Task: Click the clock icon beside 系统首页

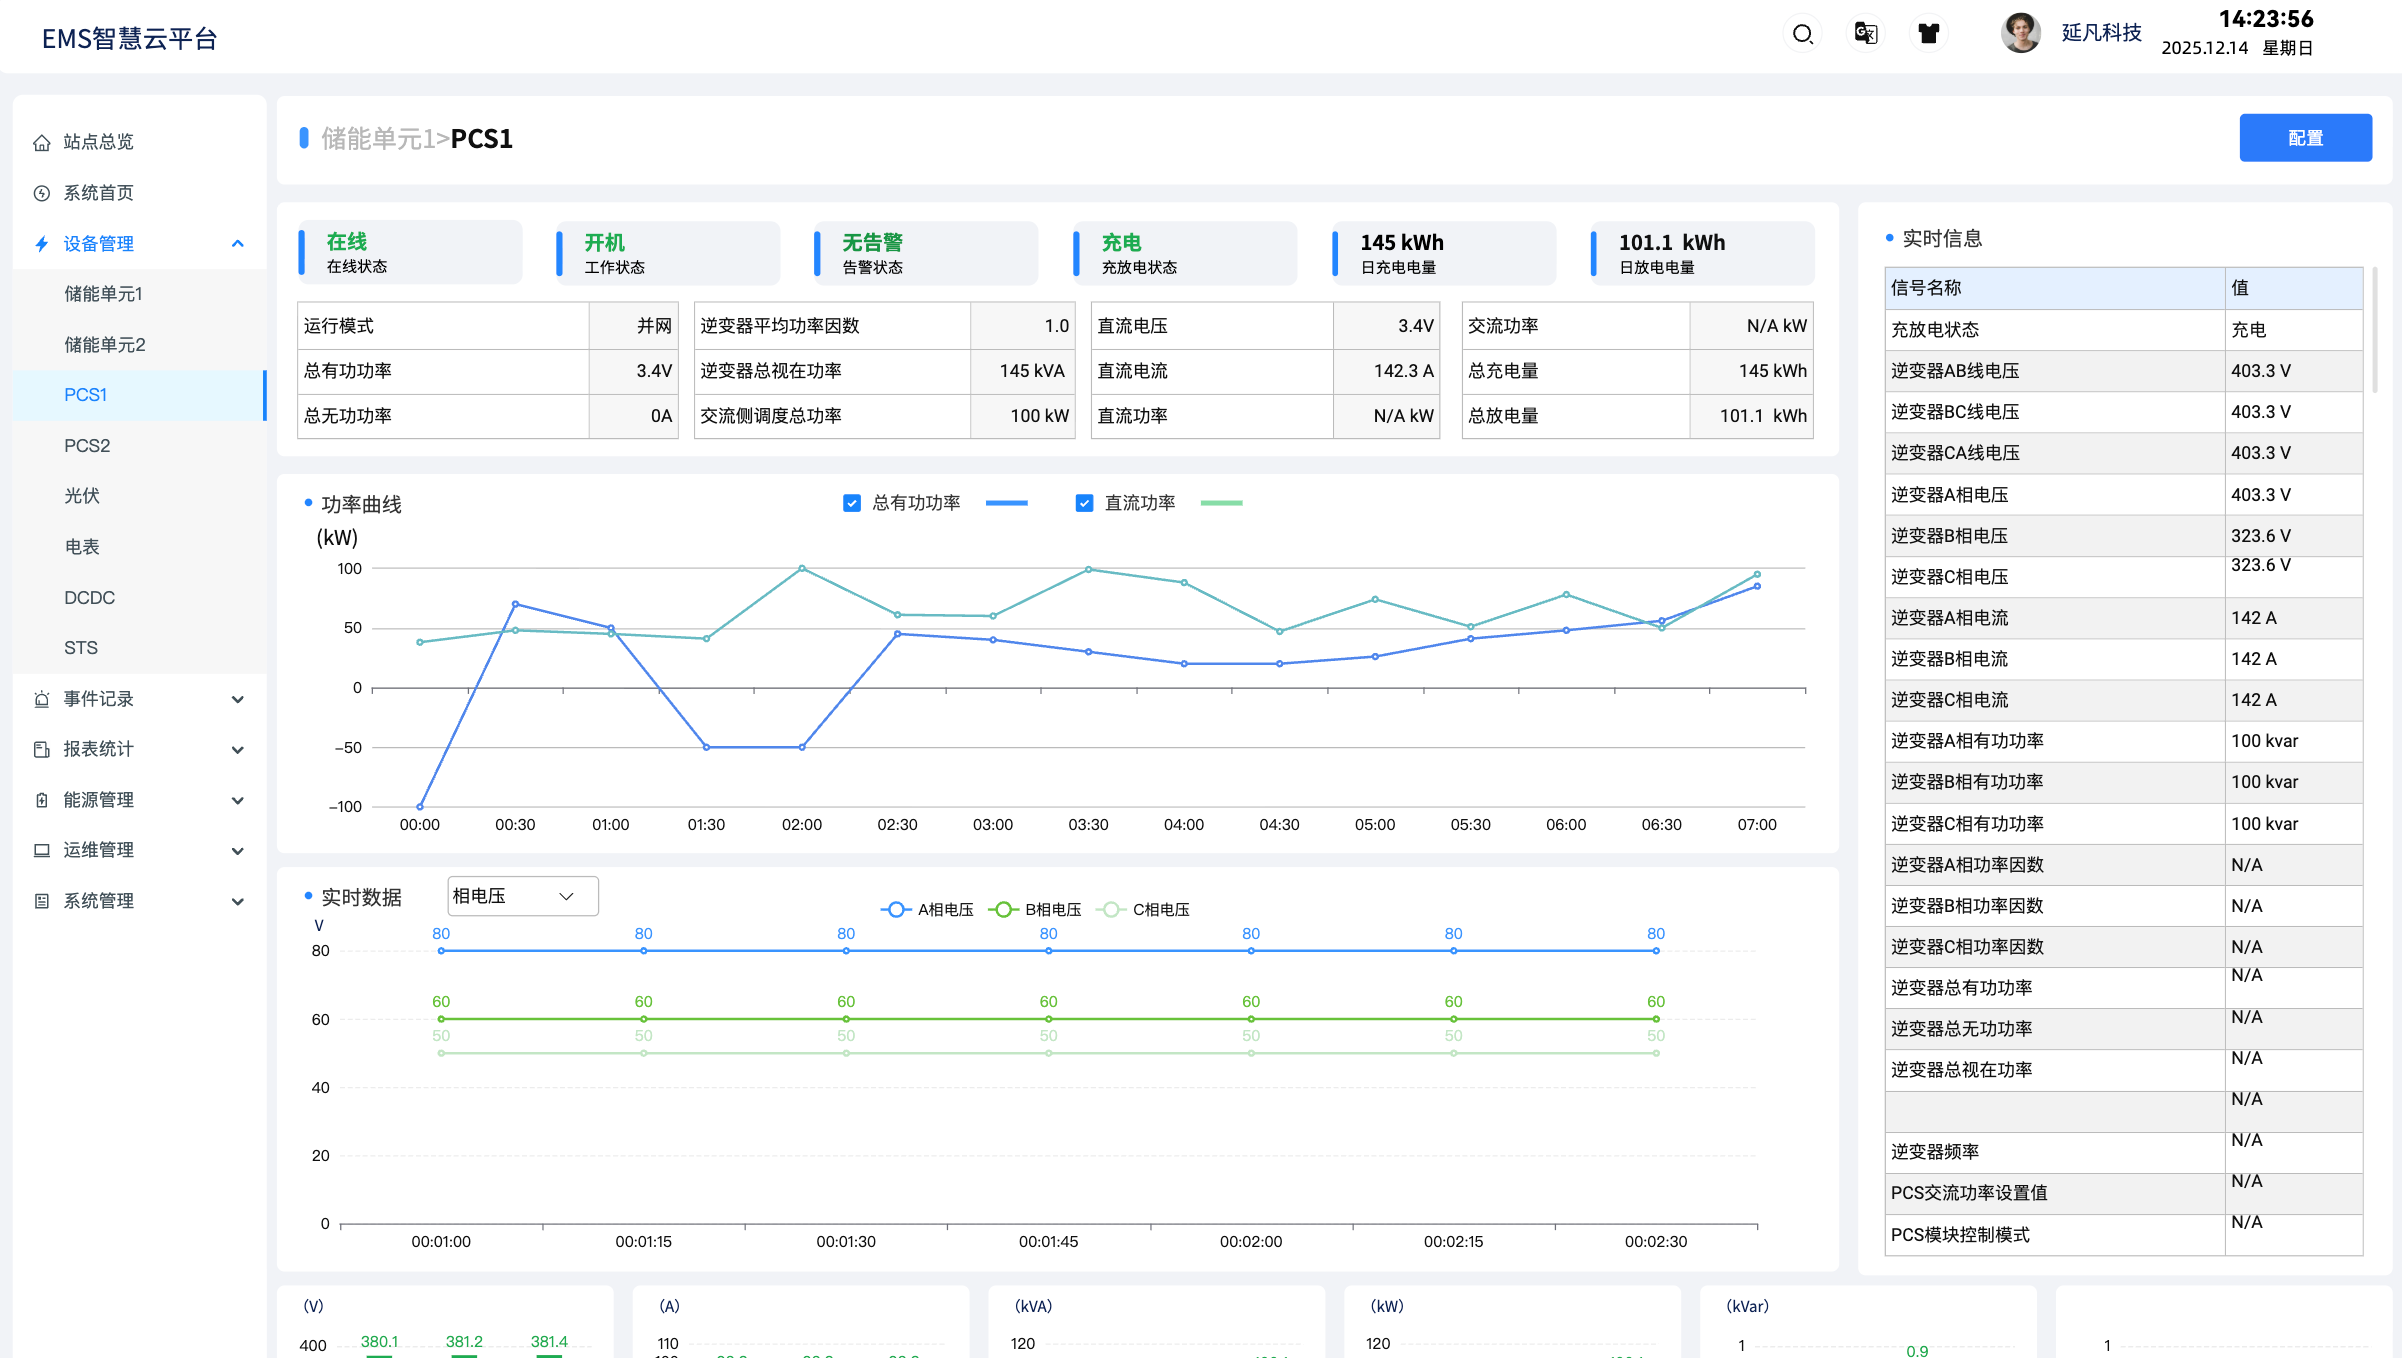Action: [x=42, y=193]
